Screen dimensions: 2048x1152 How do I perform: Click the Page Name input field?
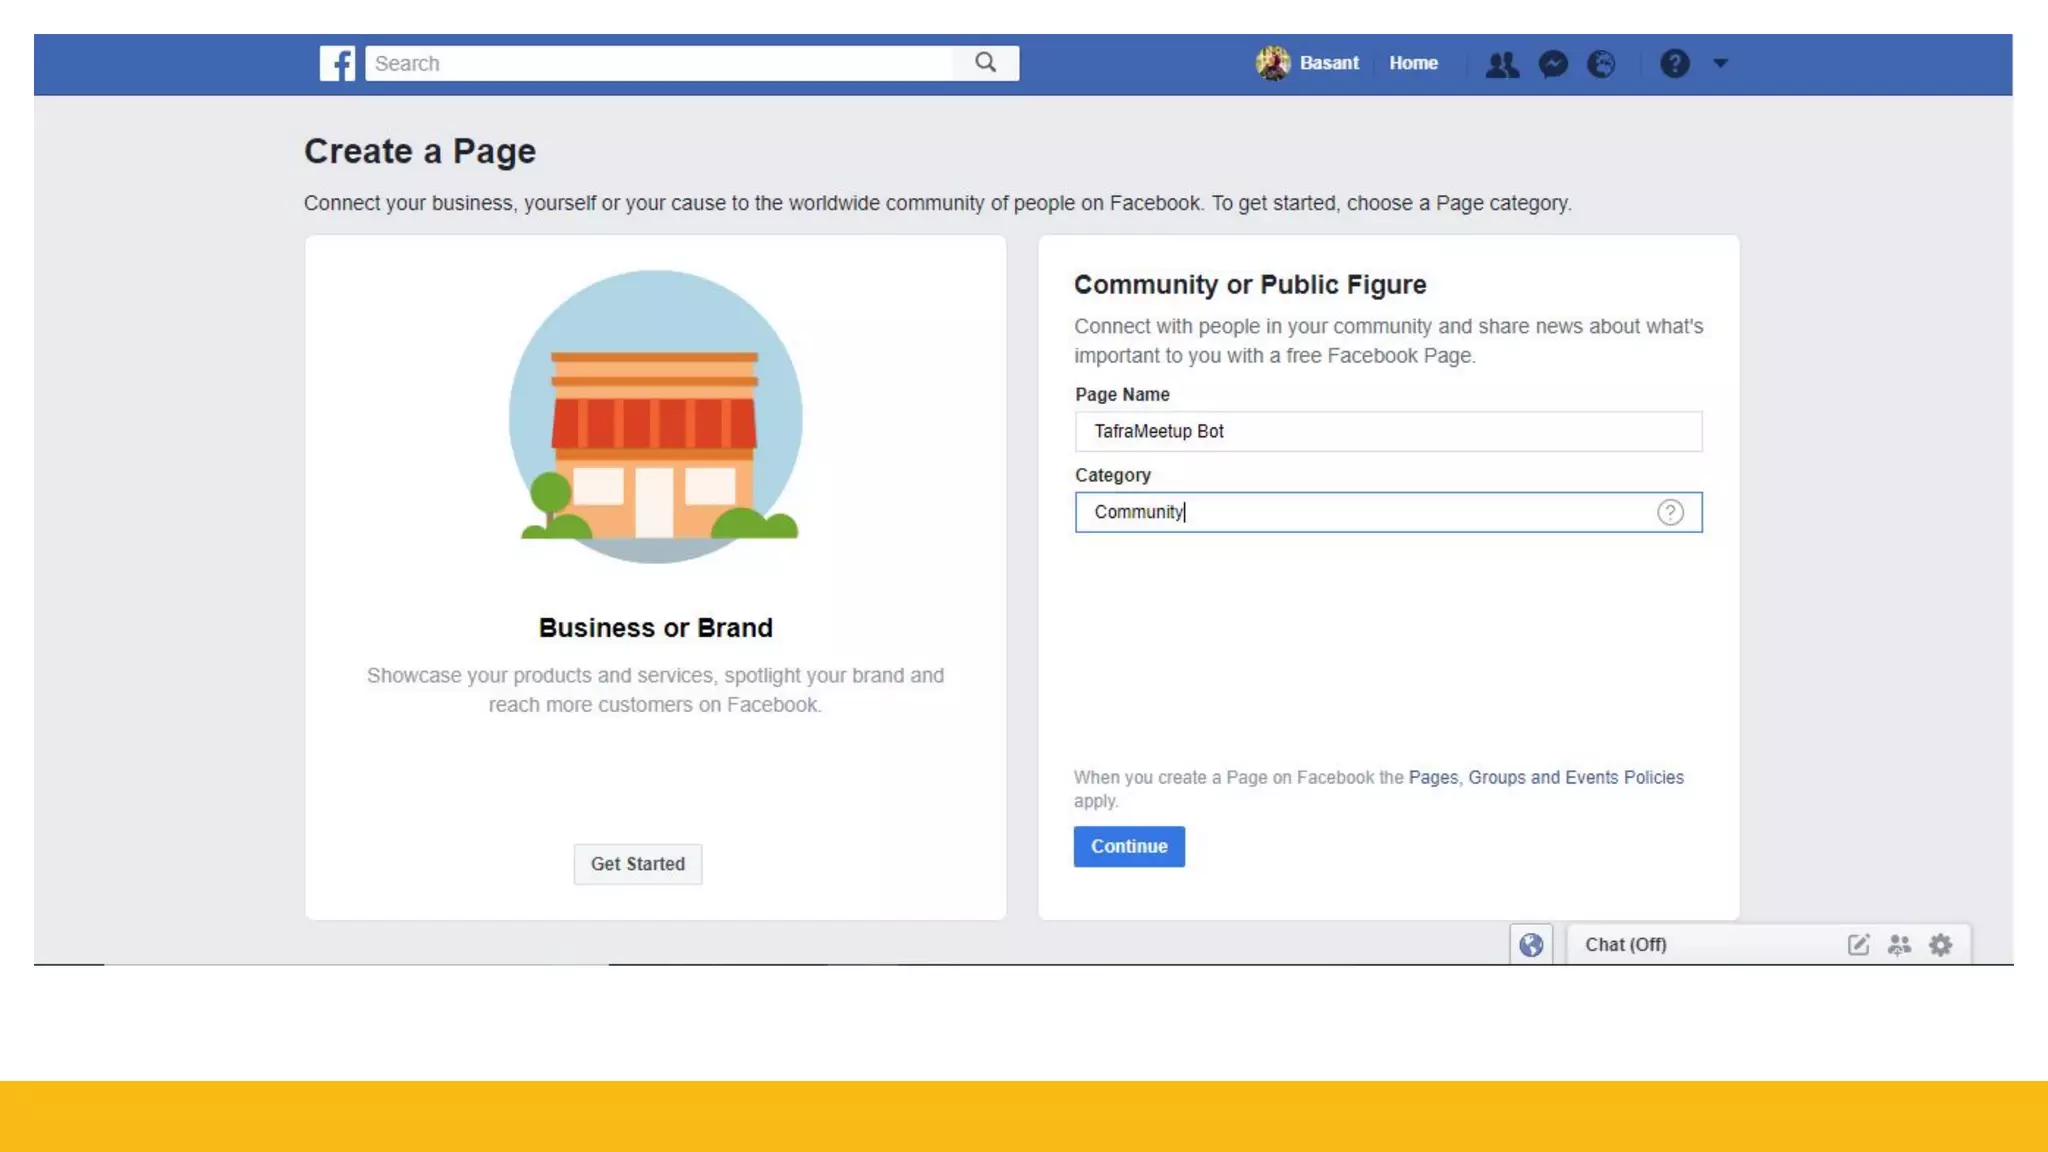[1388, 431]
